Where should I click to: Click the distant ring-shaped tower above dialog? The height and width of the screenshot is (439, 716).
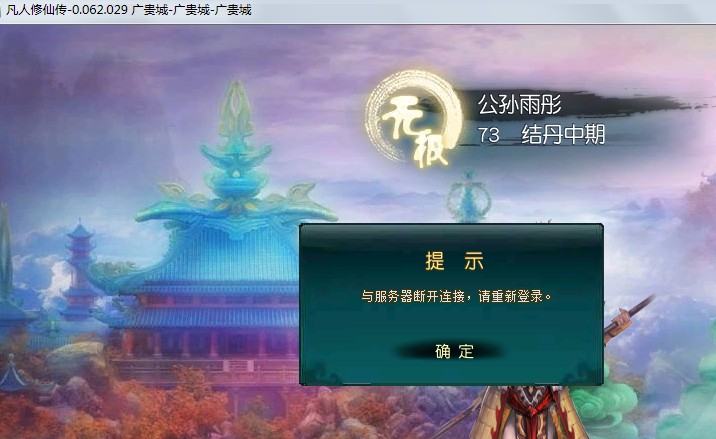pos(468,196)
